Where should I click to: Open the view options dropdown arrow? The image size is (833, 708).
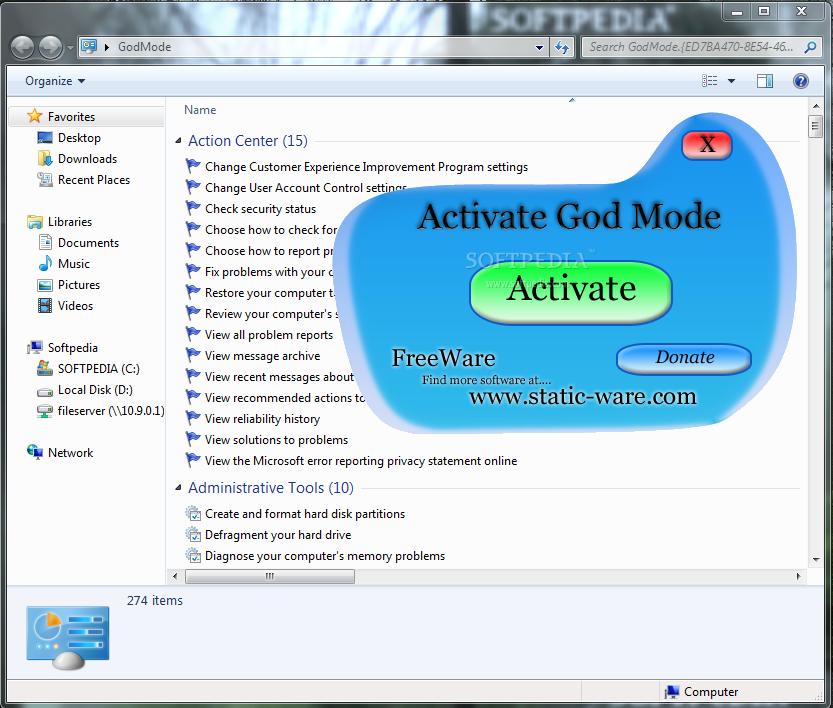[732, 81]
